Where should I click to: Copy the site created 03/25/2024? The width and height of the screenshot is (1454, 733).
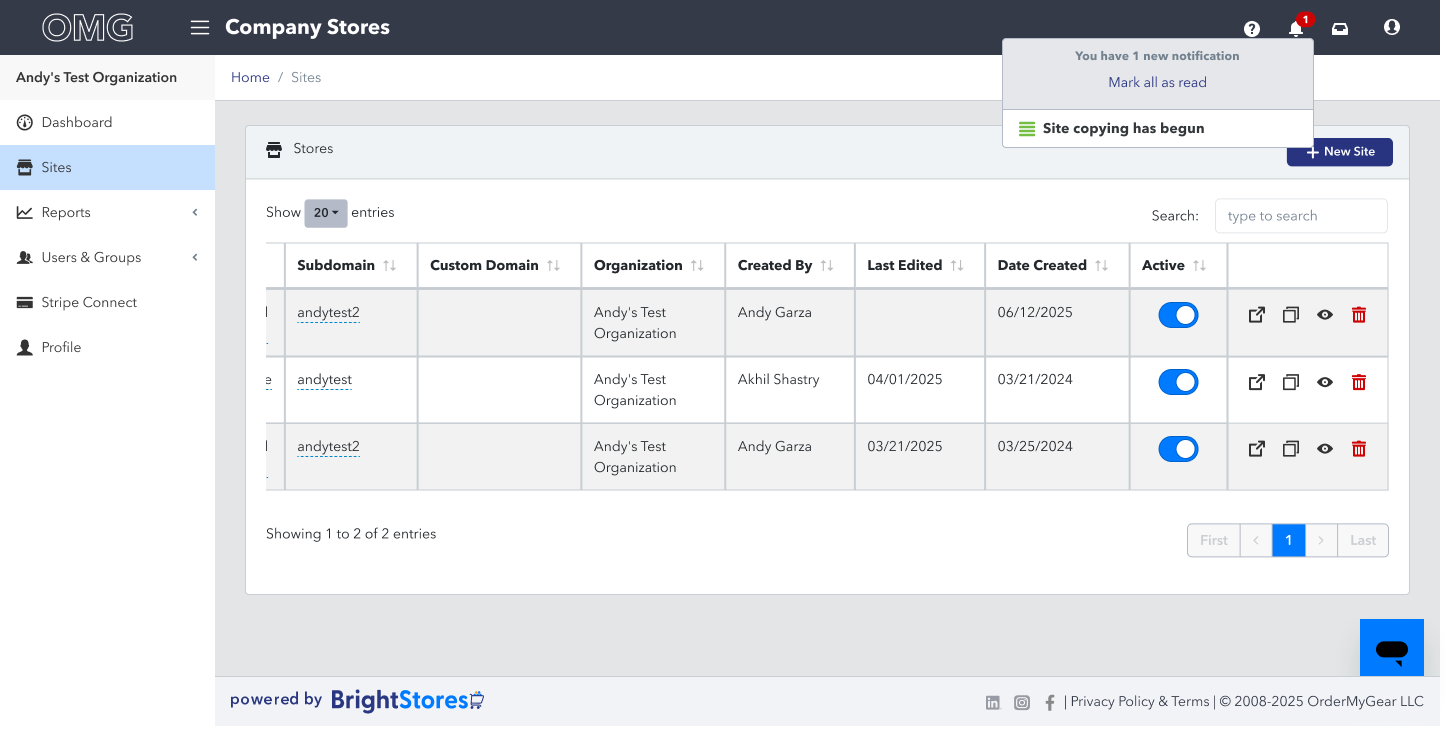[1291, 449]
